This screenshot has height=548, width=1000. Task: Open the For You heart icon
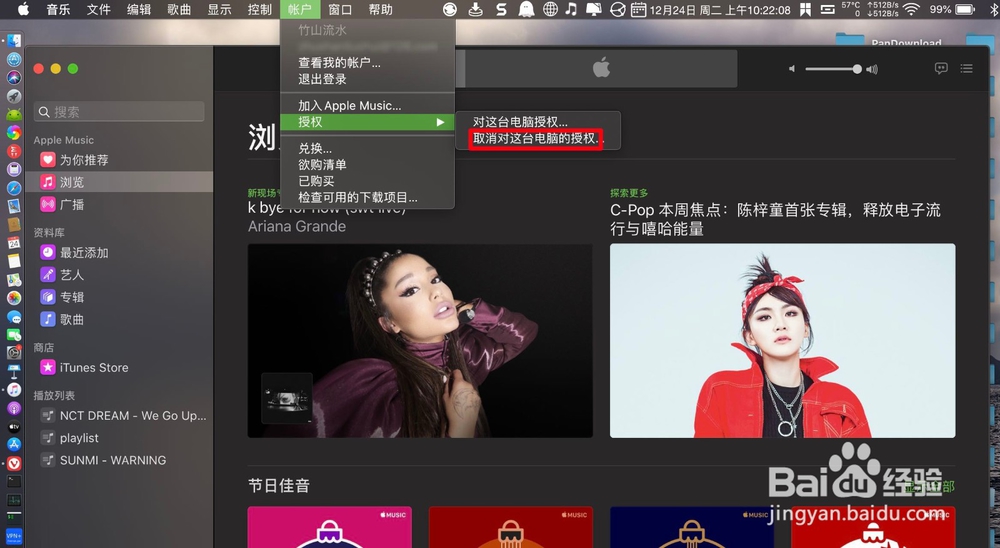pyautogui.click(x=48, y=159)
